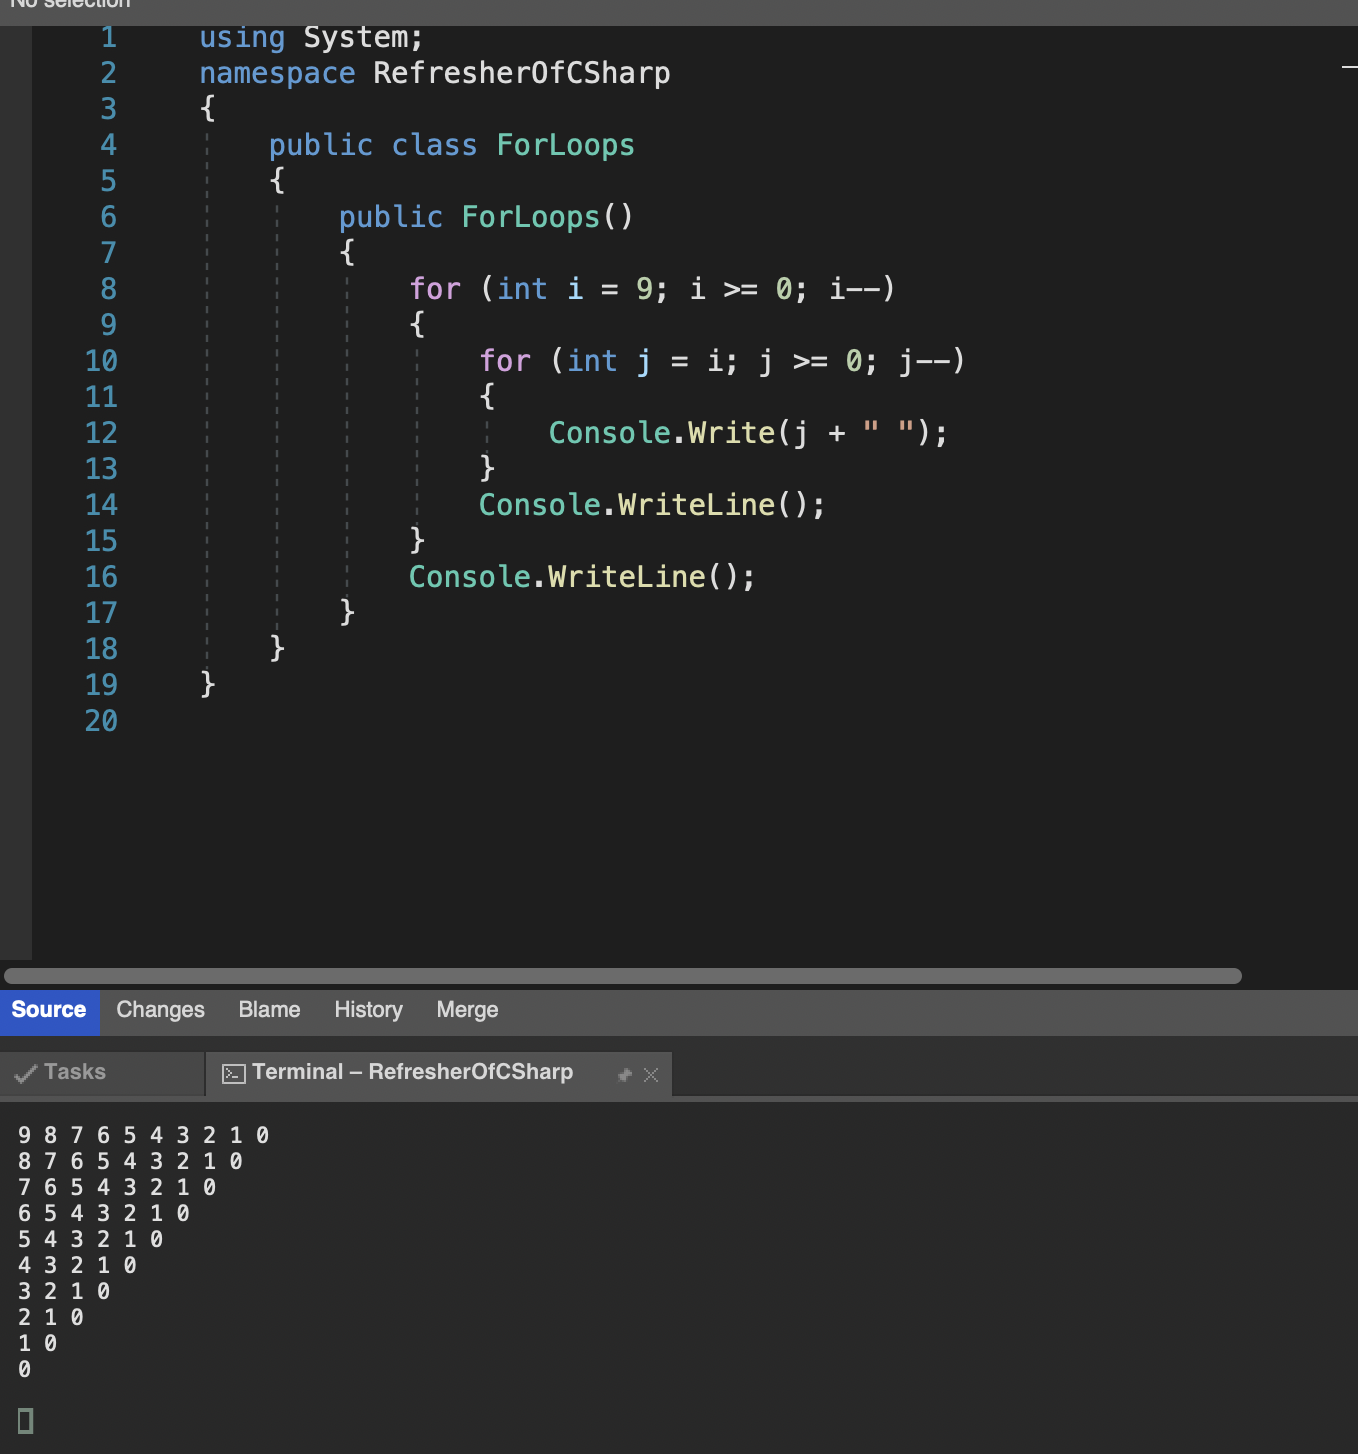Switch to the Source tab
1358x1454 pixels.
48,1010
